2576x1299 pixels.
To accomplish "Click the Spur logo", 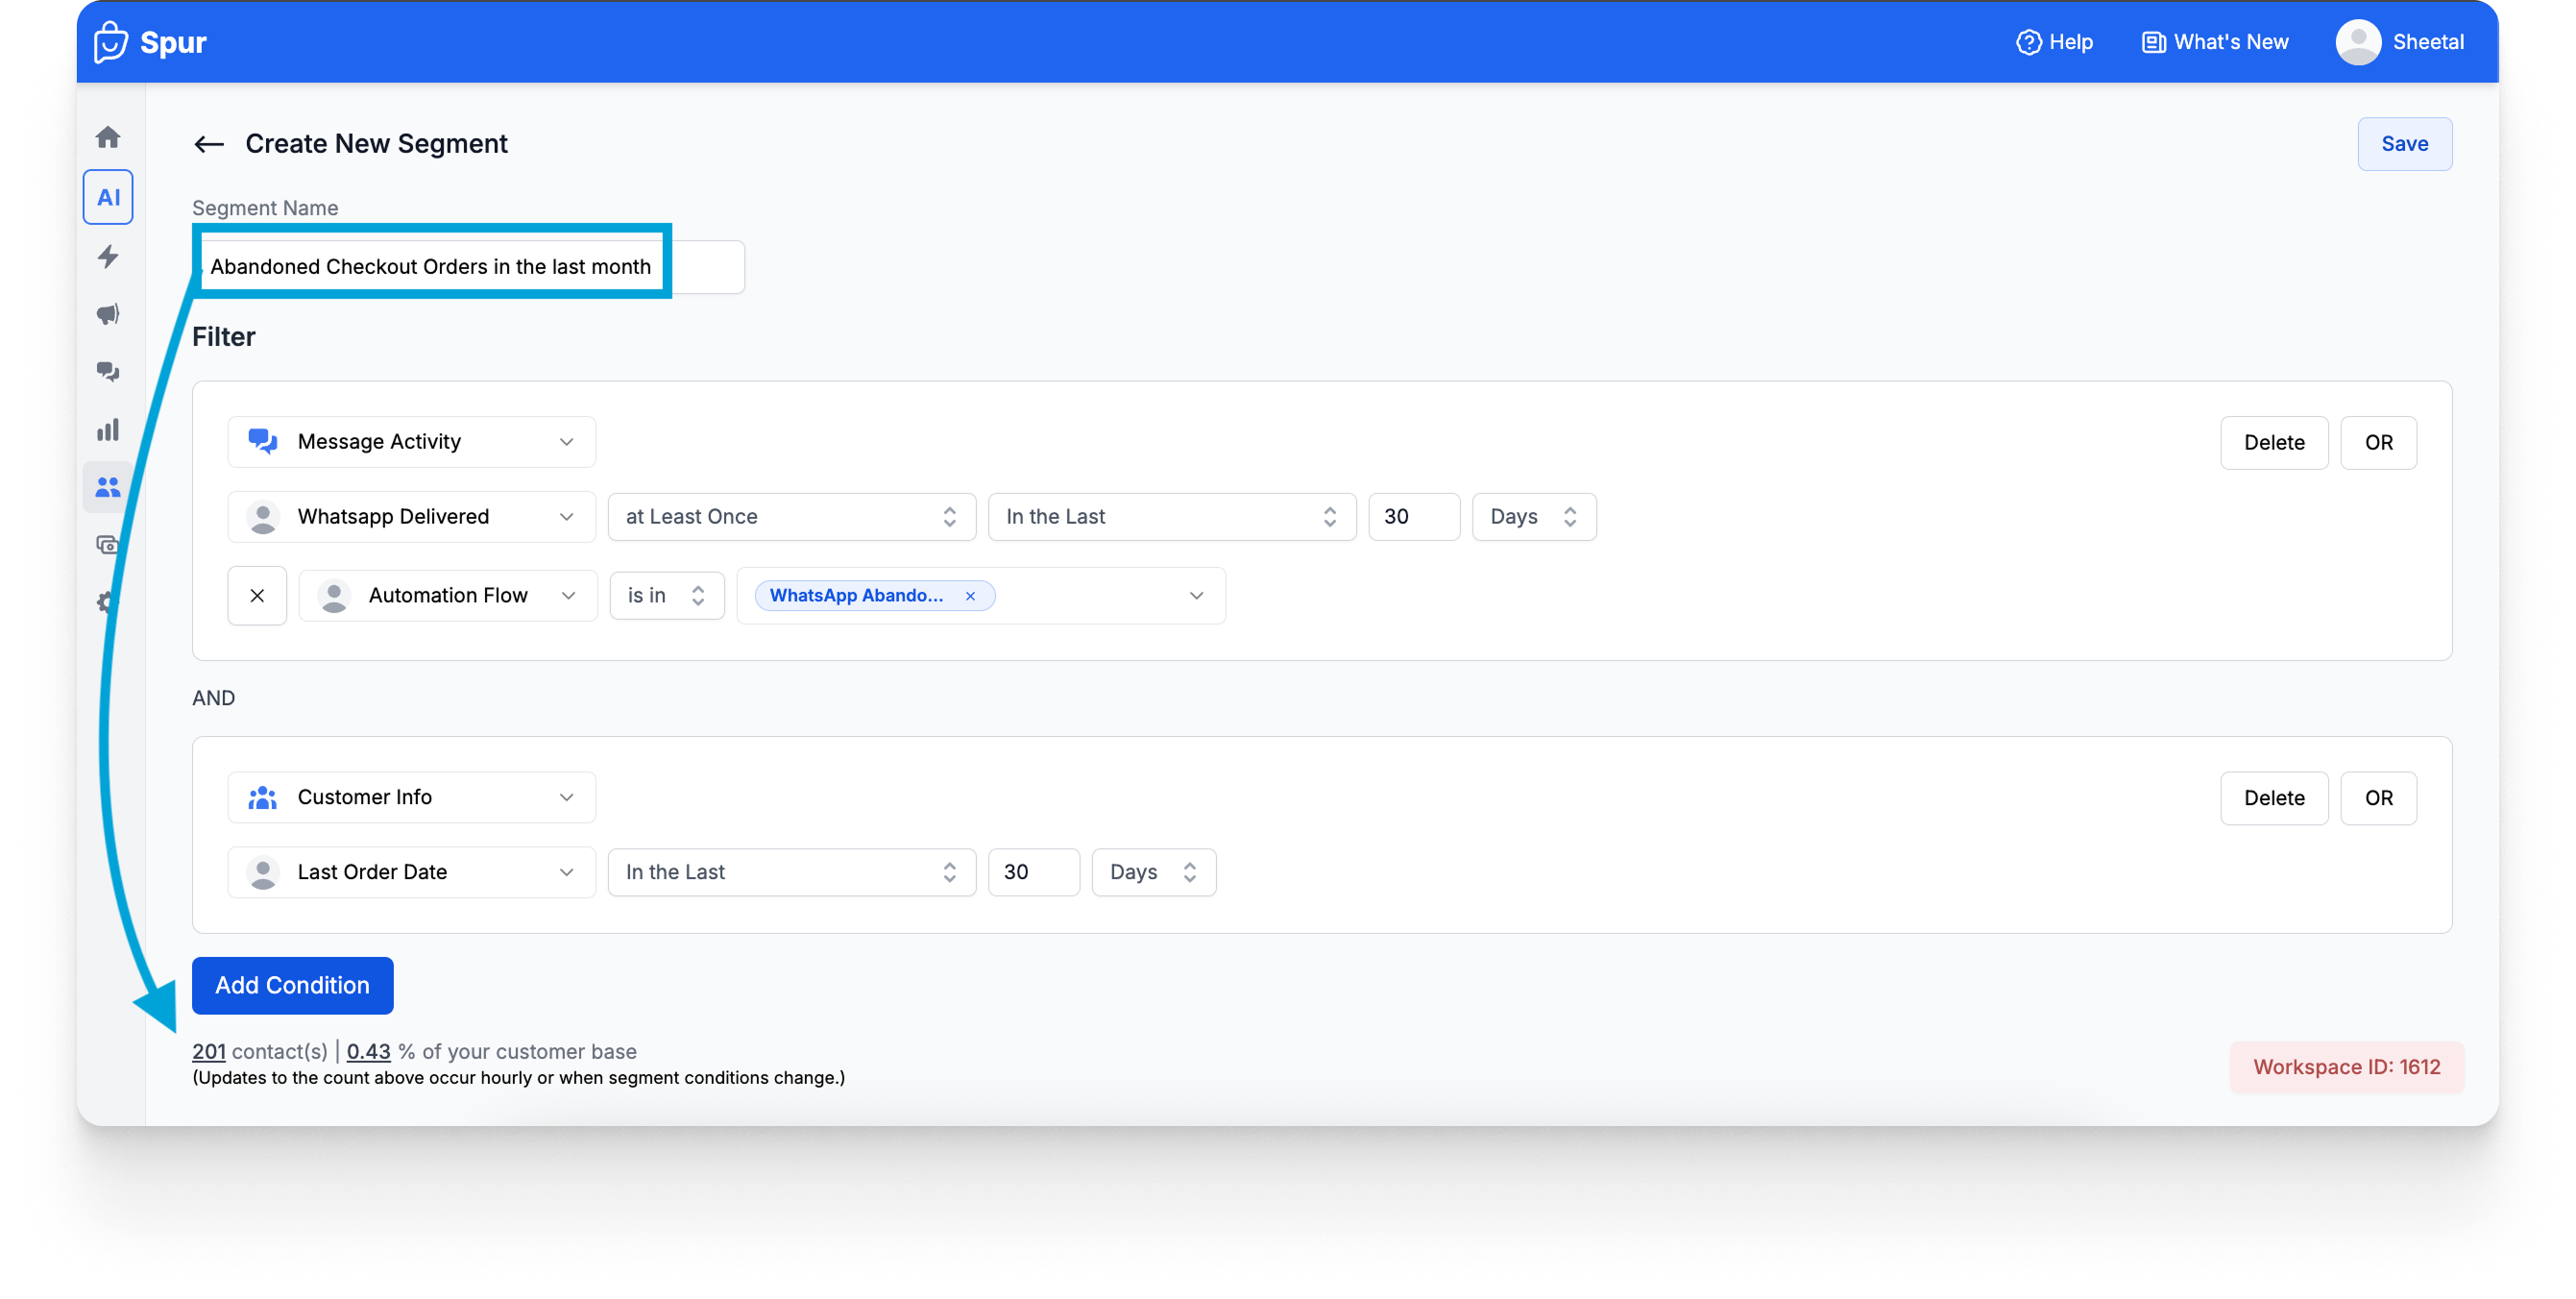I will pos(151,42).
